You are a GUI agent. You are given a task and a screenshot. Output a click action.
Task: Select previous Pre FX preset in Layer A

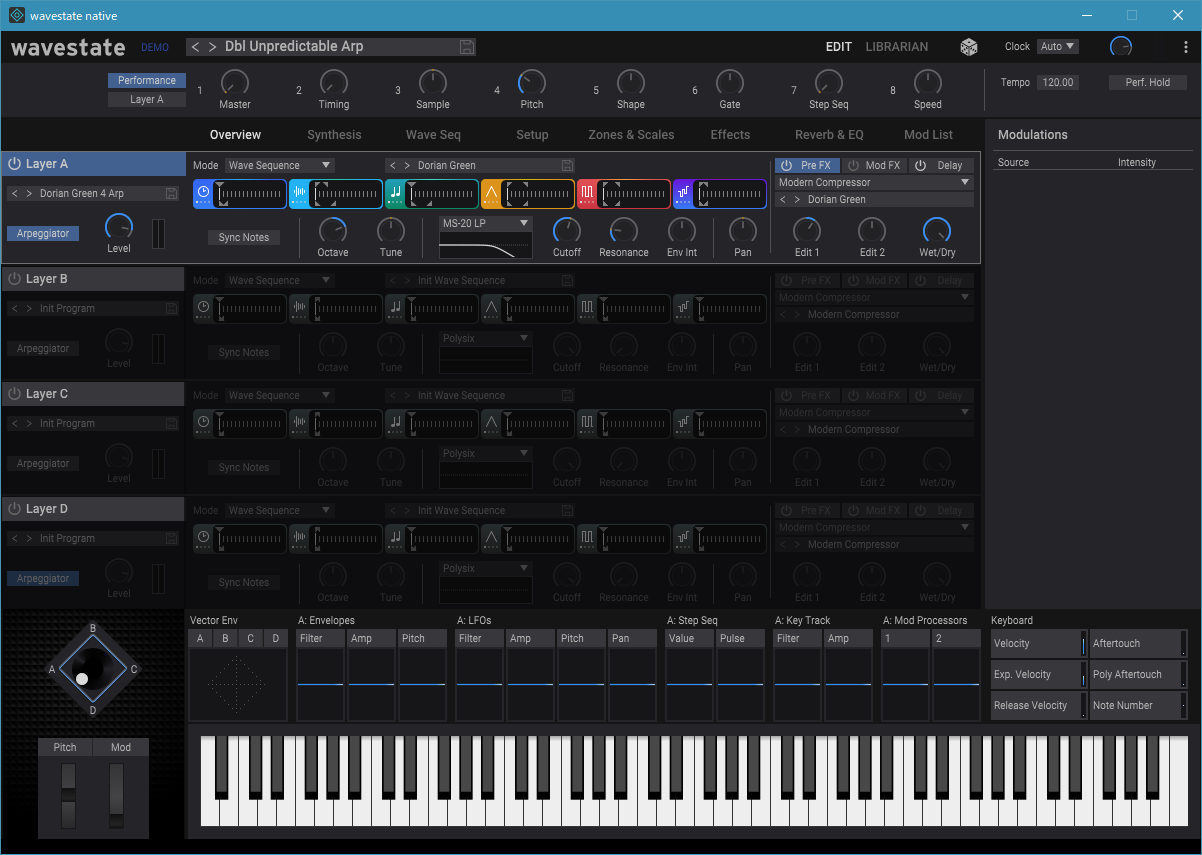point(783,200)
